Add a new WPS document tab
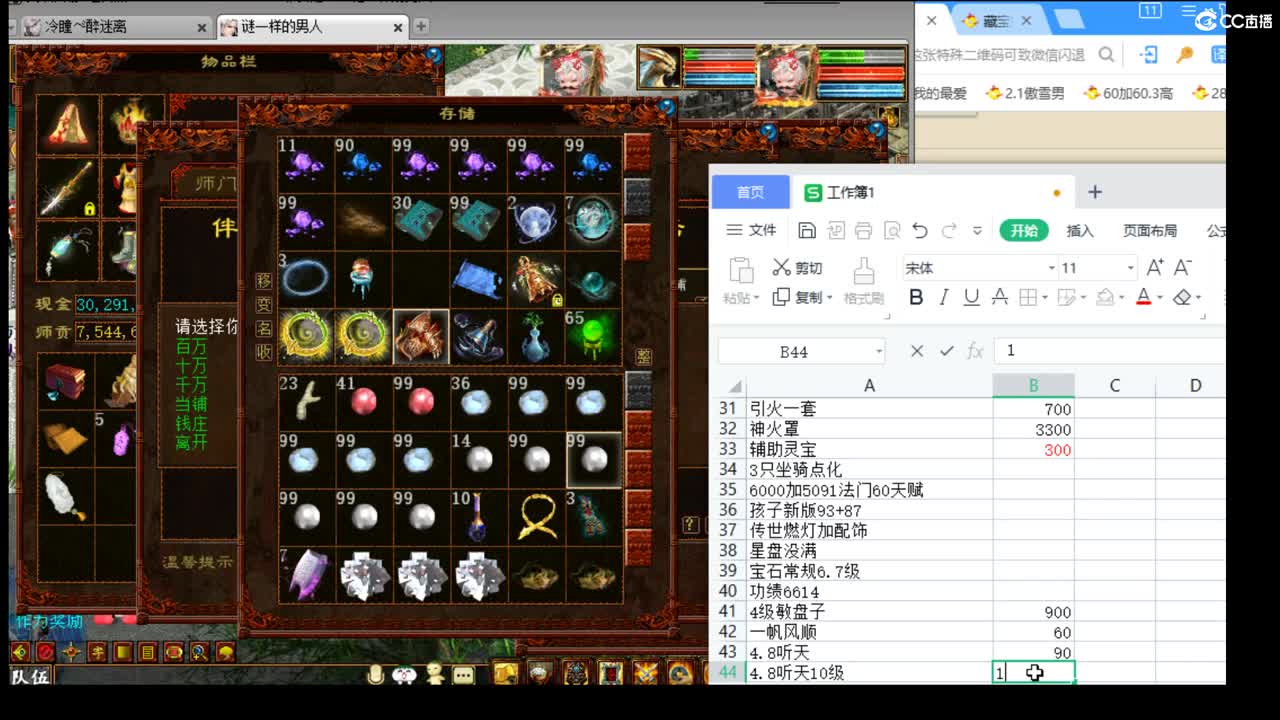Viewport: 1280px width, 720px height. pyautogui.click(x=1095, y=192)
